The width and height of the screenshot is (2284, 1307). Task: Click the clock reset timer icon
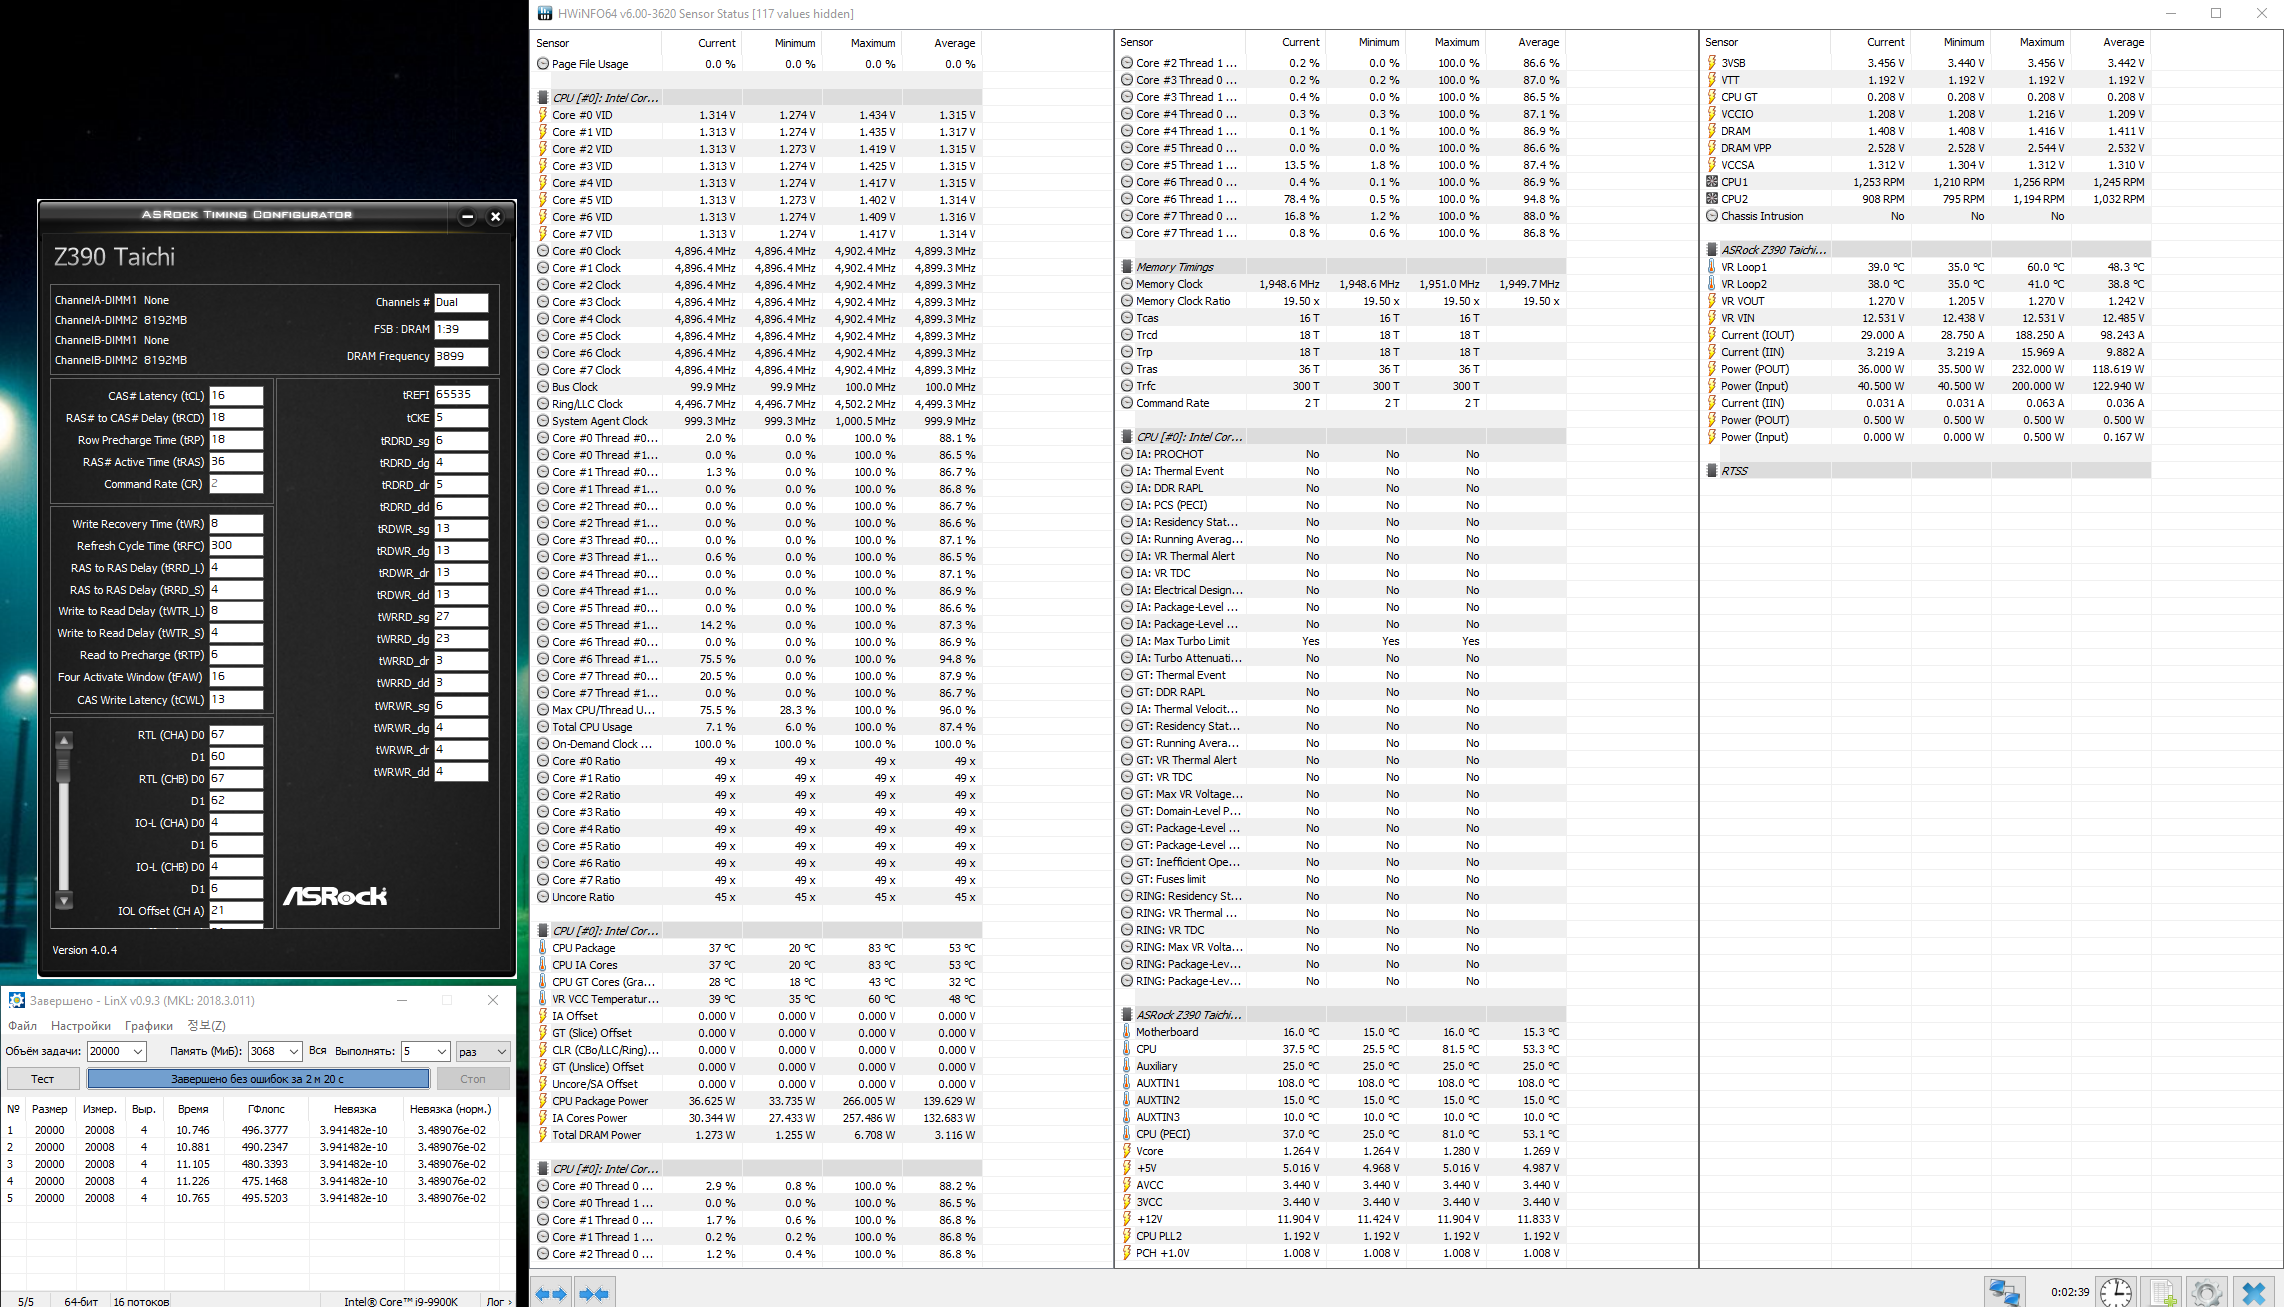click(2115, 1291)
